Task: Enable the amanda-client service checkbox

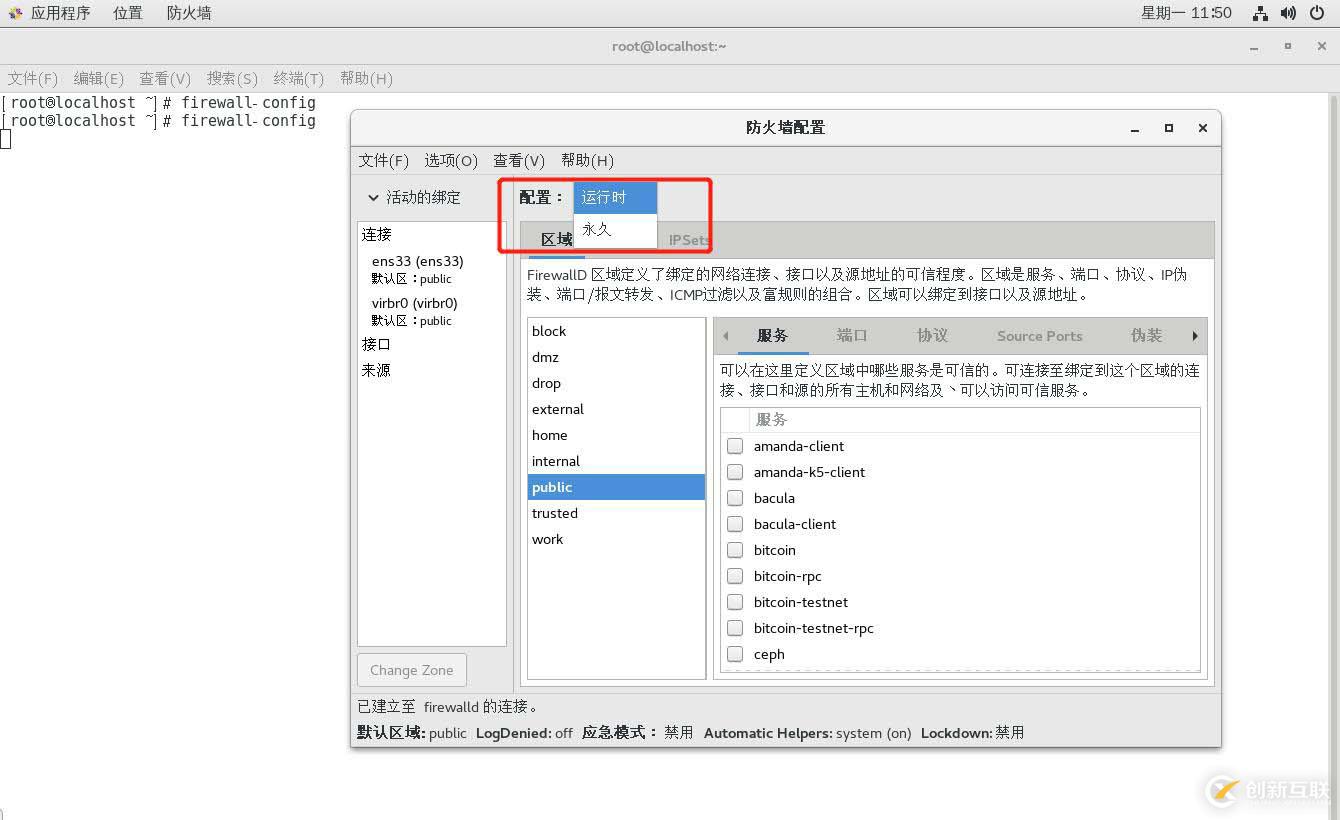Action: 735,446
